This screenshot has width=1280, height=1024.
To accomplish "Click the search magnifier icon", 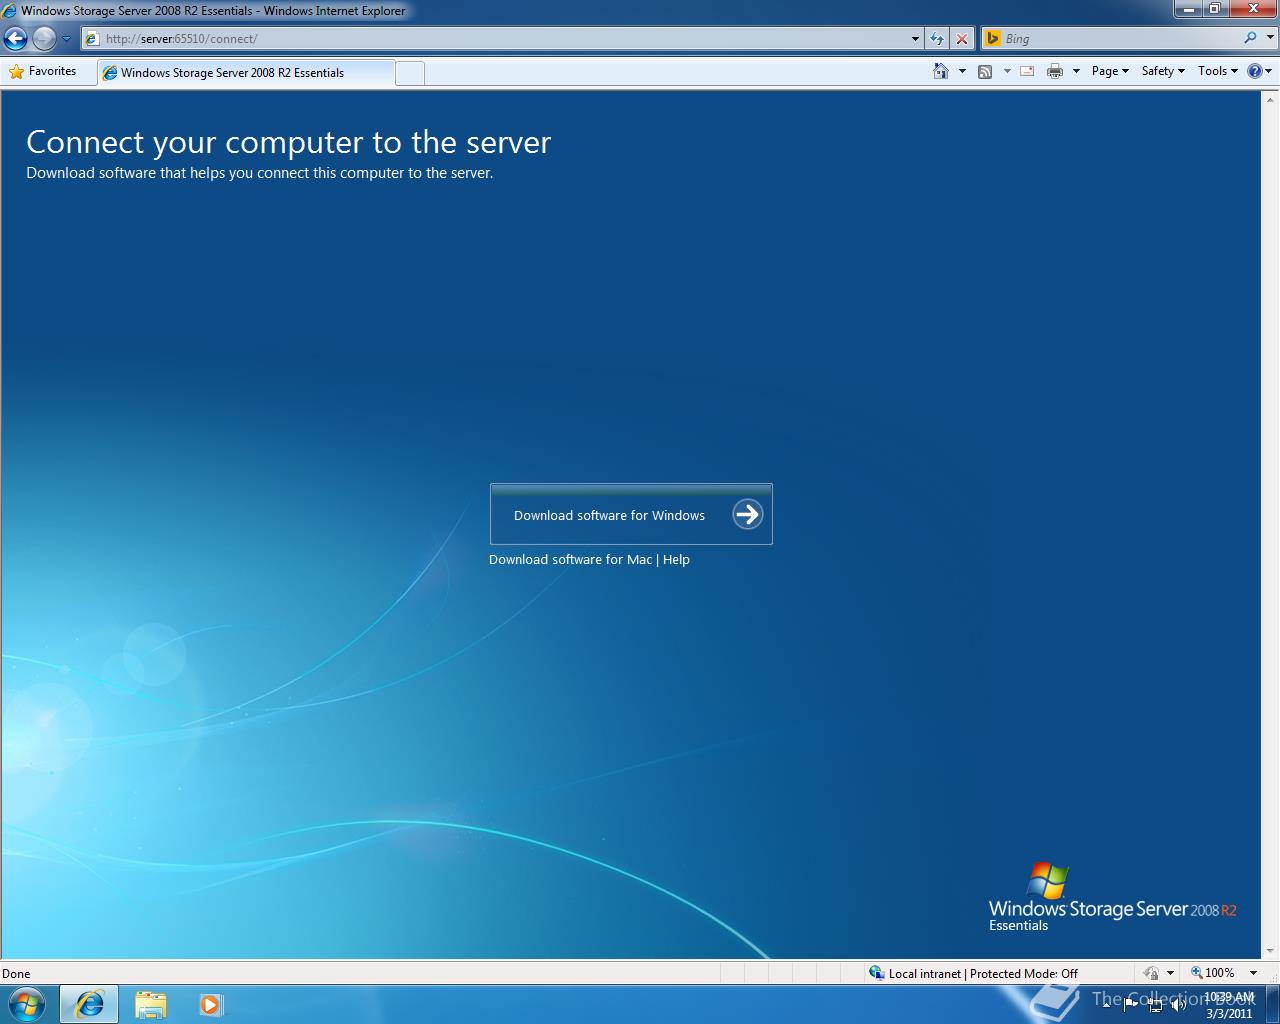I will tap(1250, 38).
